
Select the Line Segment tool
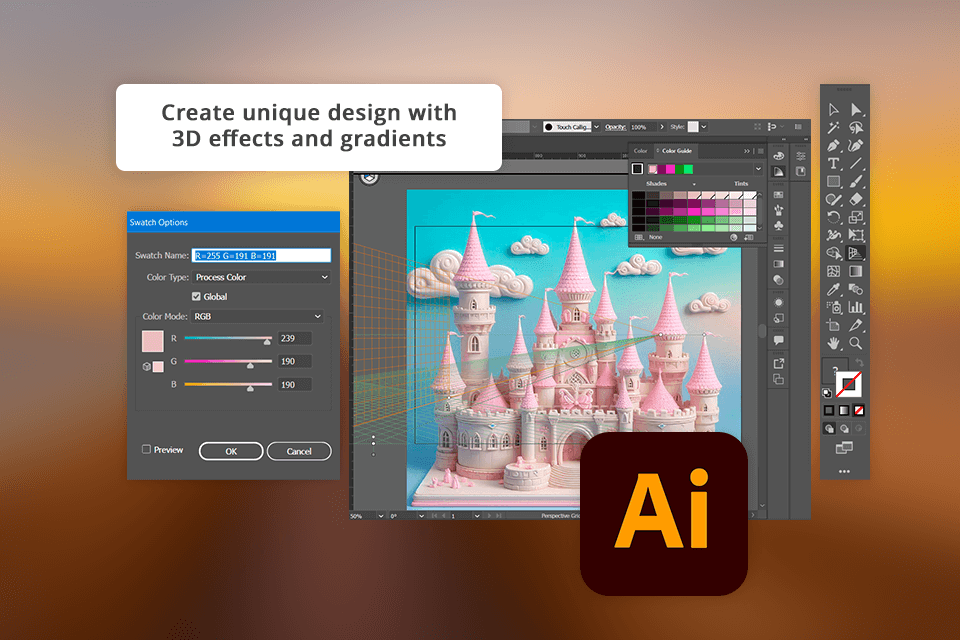pyautogui.click(x=856, y=164)
